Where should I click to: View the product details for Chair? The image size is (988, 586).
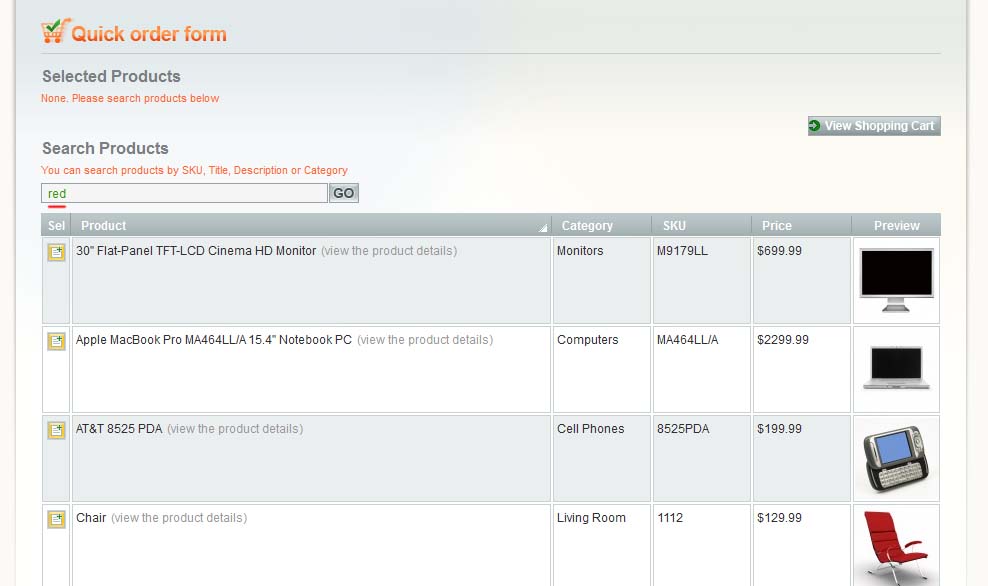point(178,518)
